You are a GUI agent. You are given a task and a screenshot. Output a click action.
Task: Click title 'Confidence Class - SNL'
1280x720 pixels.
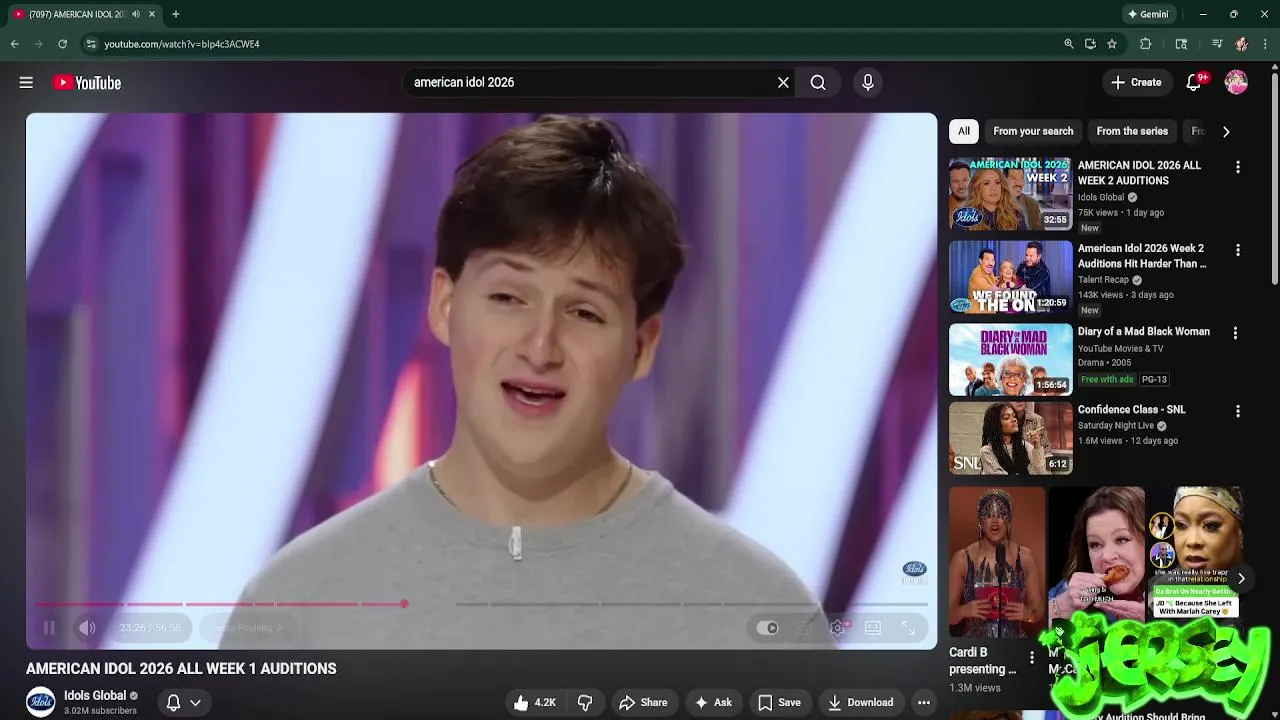tap(1131, 410)
